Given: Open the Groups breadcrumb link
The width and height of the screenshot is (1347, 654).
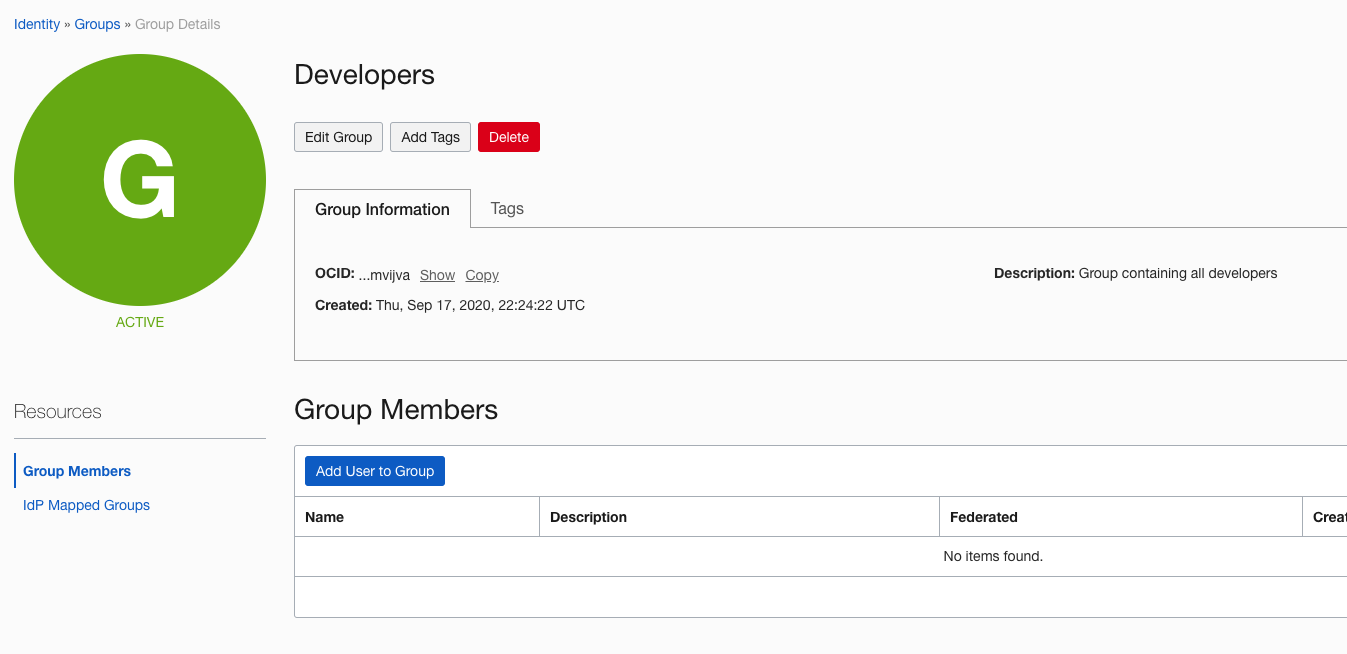Looking at the screenshot, I should pos(97,24).
